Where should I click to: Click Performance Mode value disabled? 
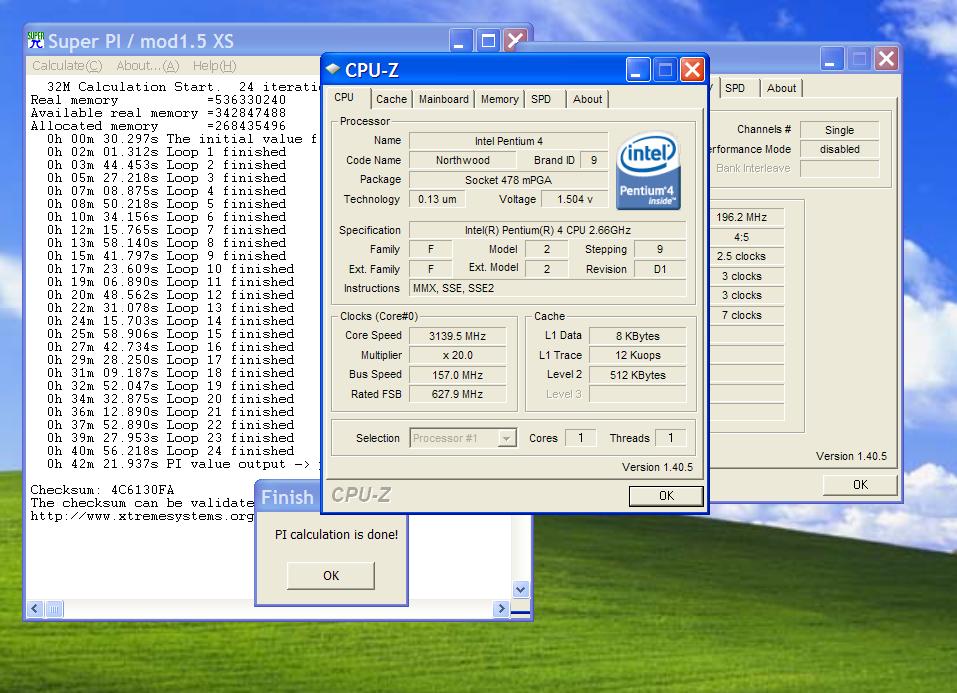(x=839, y=150)
